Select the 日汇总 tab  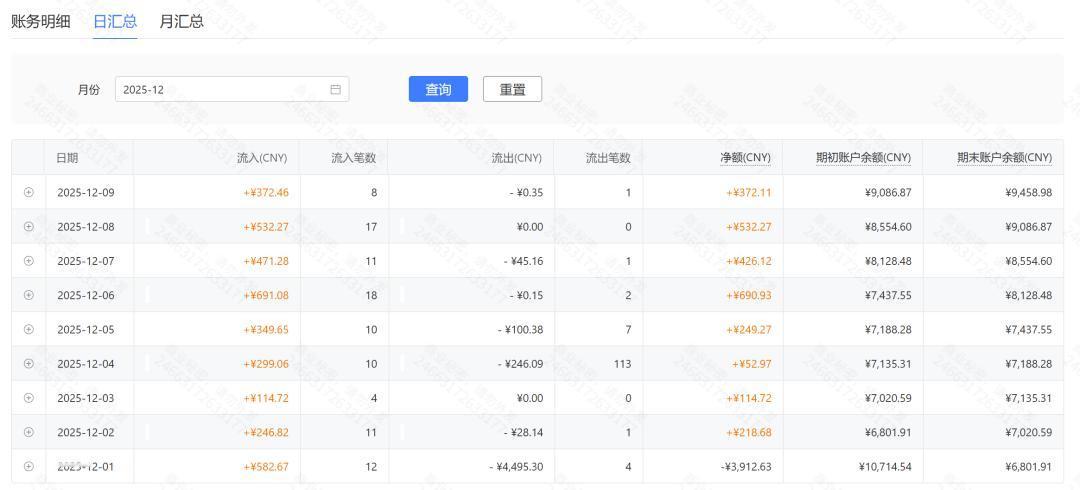115,21
